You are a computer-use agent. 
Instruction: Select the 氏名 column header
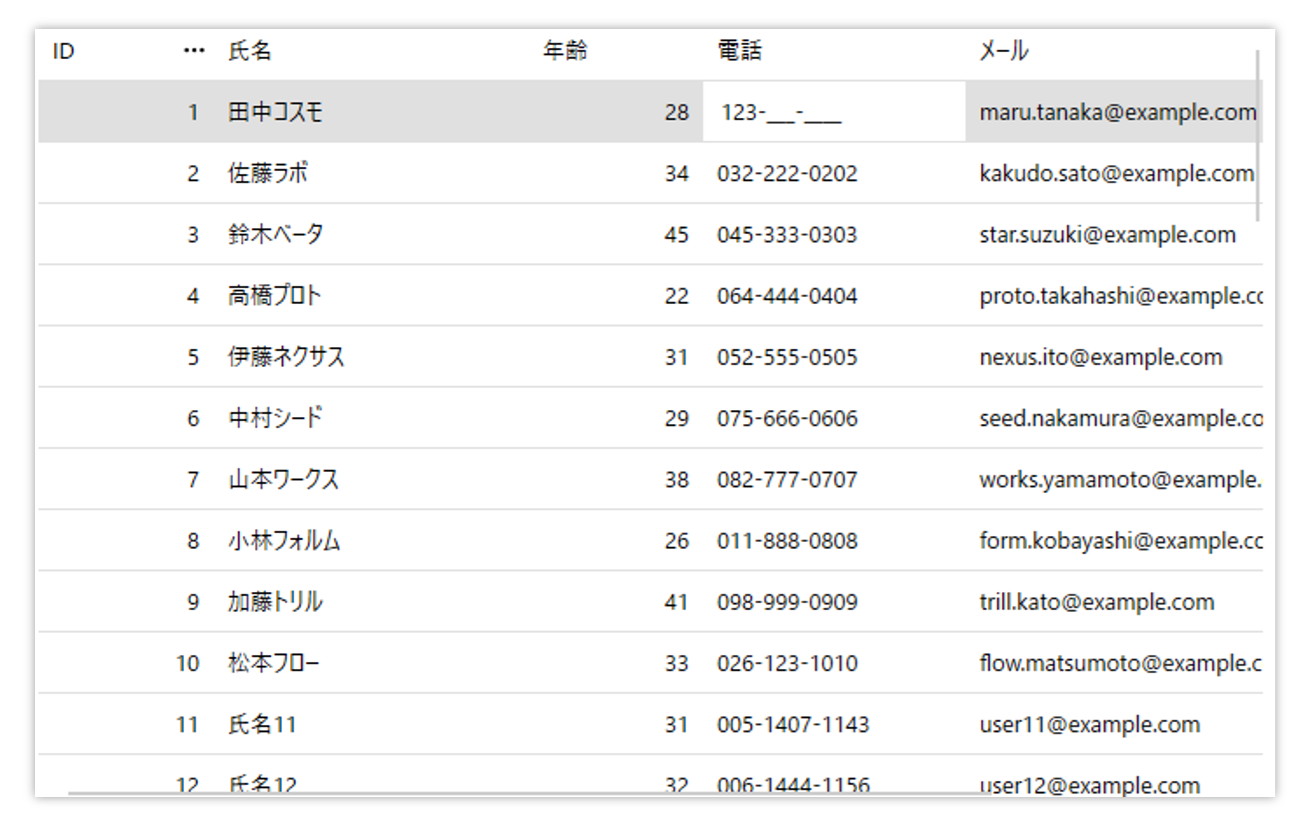pyautogui.click(x=250, y=51)
